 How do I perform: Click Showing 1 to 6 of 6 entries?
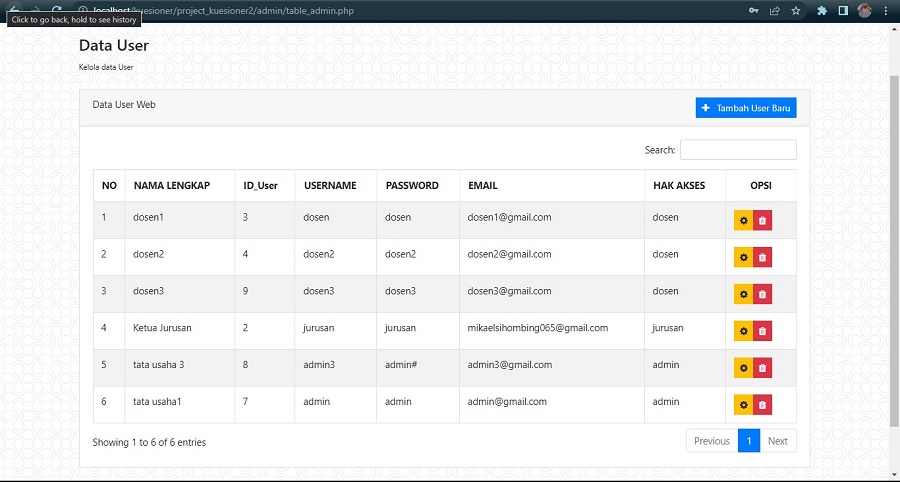[149, 442]
